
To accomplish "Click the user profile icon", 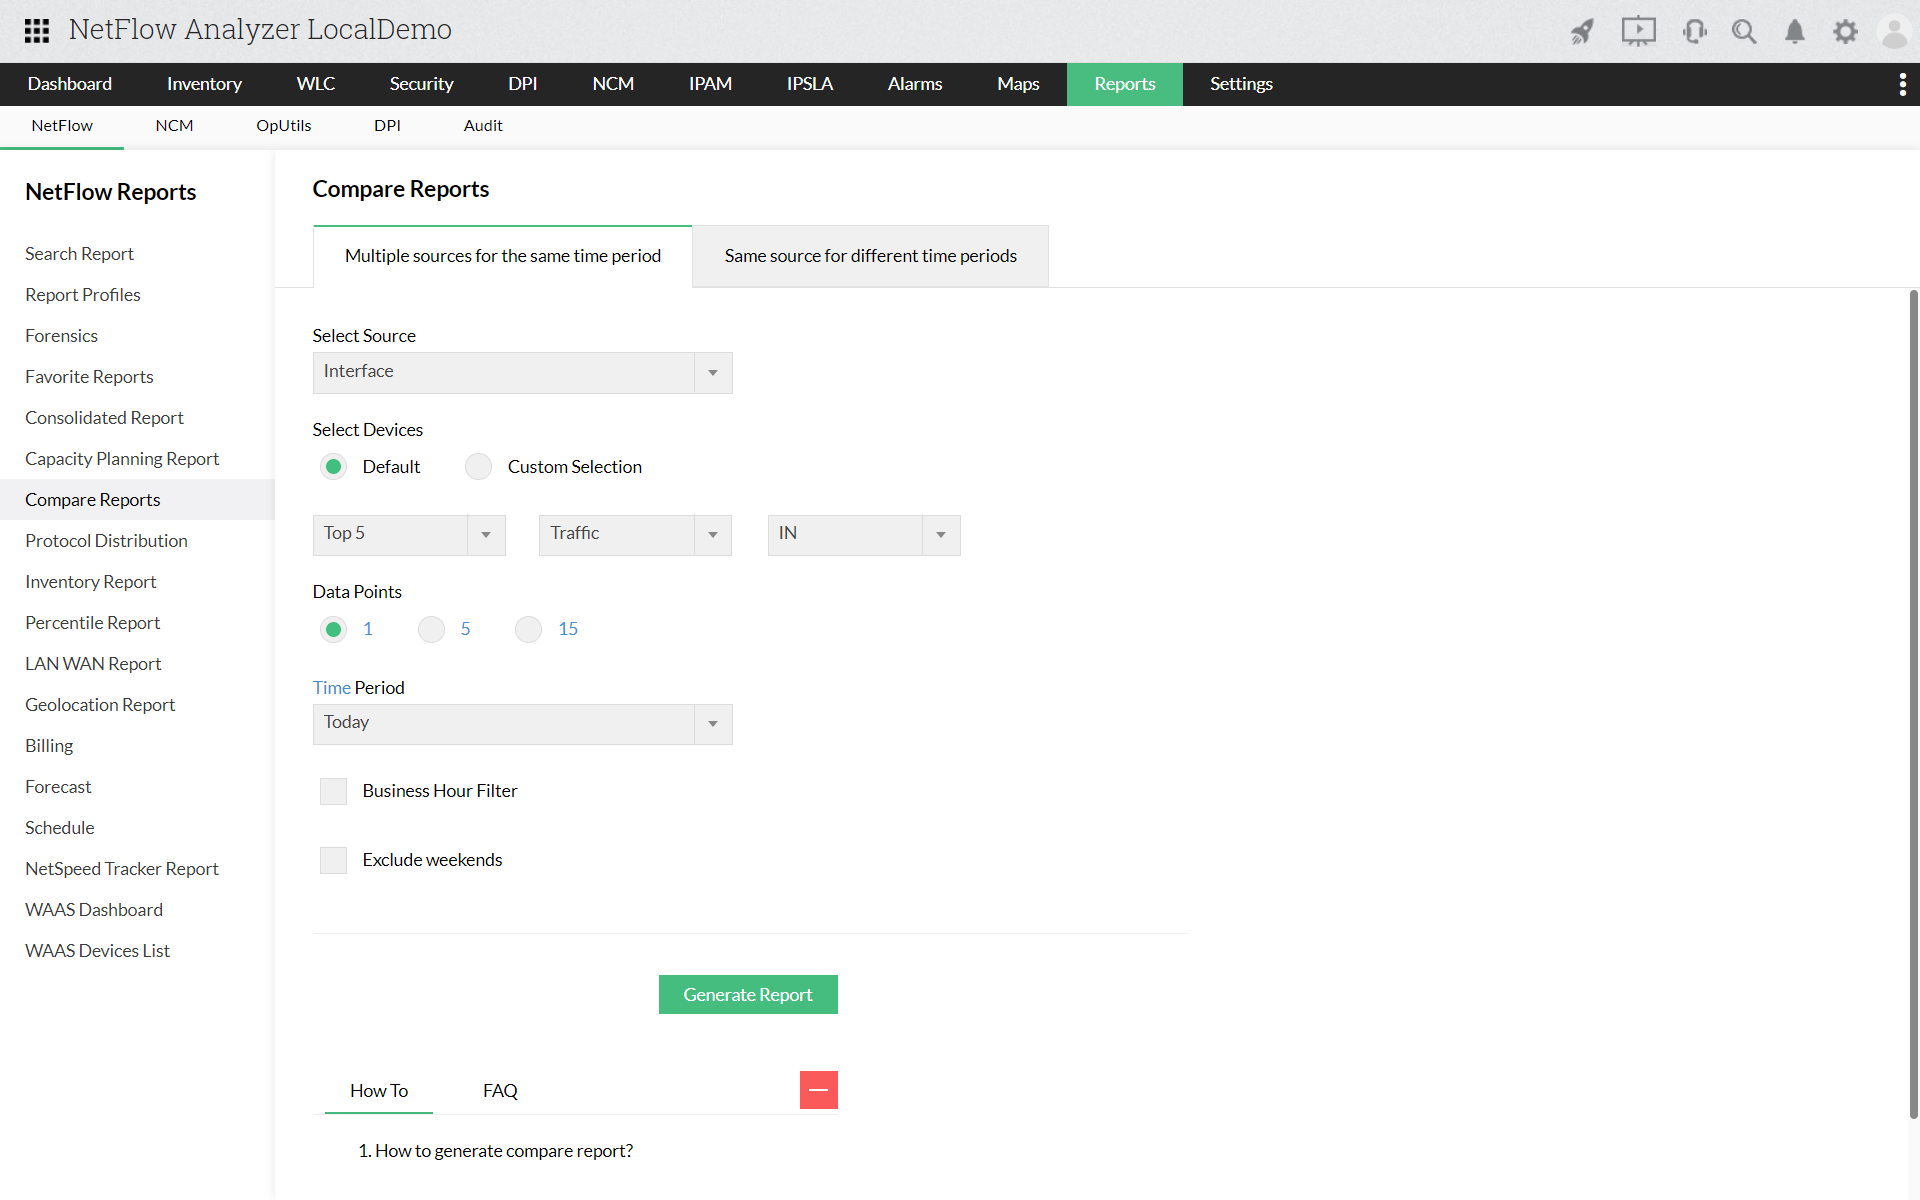I will point(1894,30).
